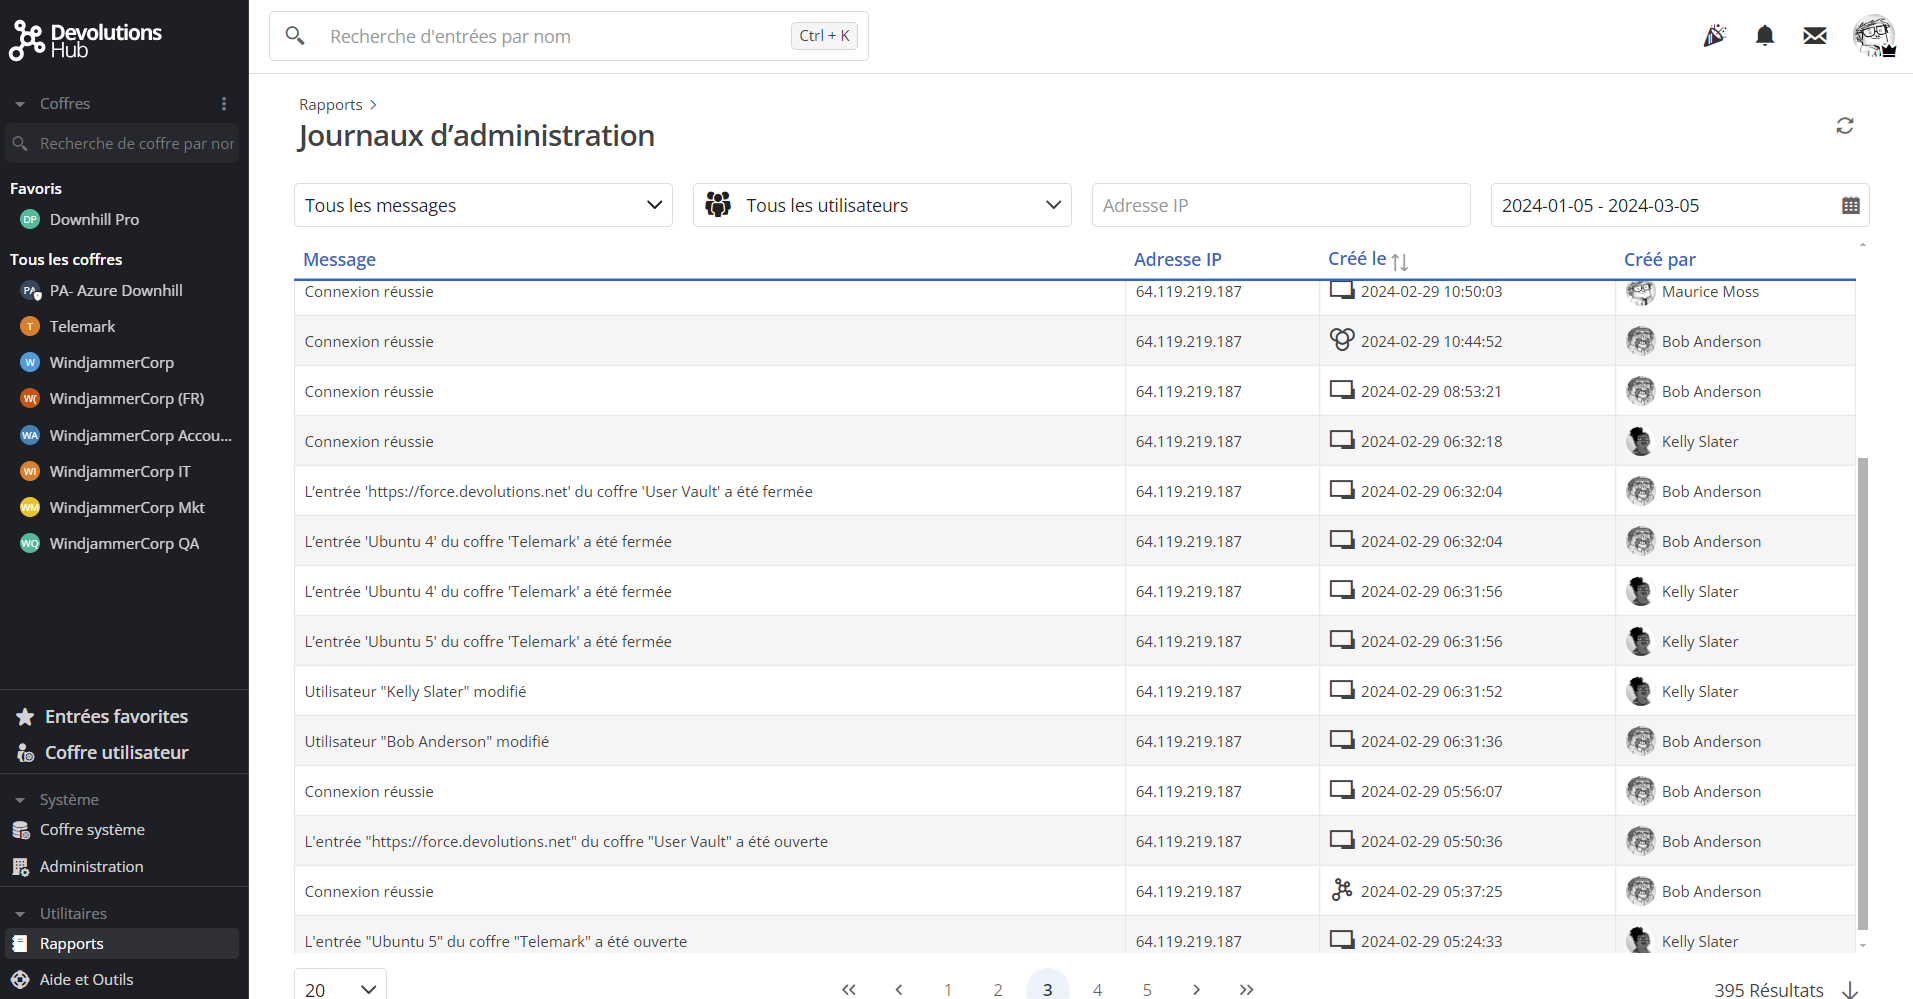Click the Hub icon on the 05:37:25 row
The image size is (1913, 999).
click(x=1342, y=889)
